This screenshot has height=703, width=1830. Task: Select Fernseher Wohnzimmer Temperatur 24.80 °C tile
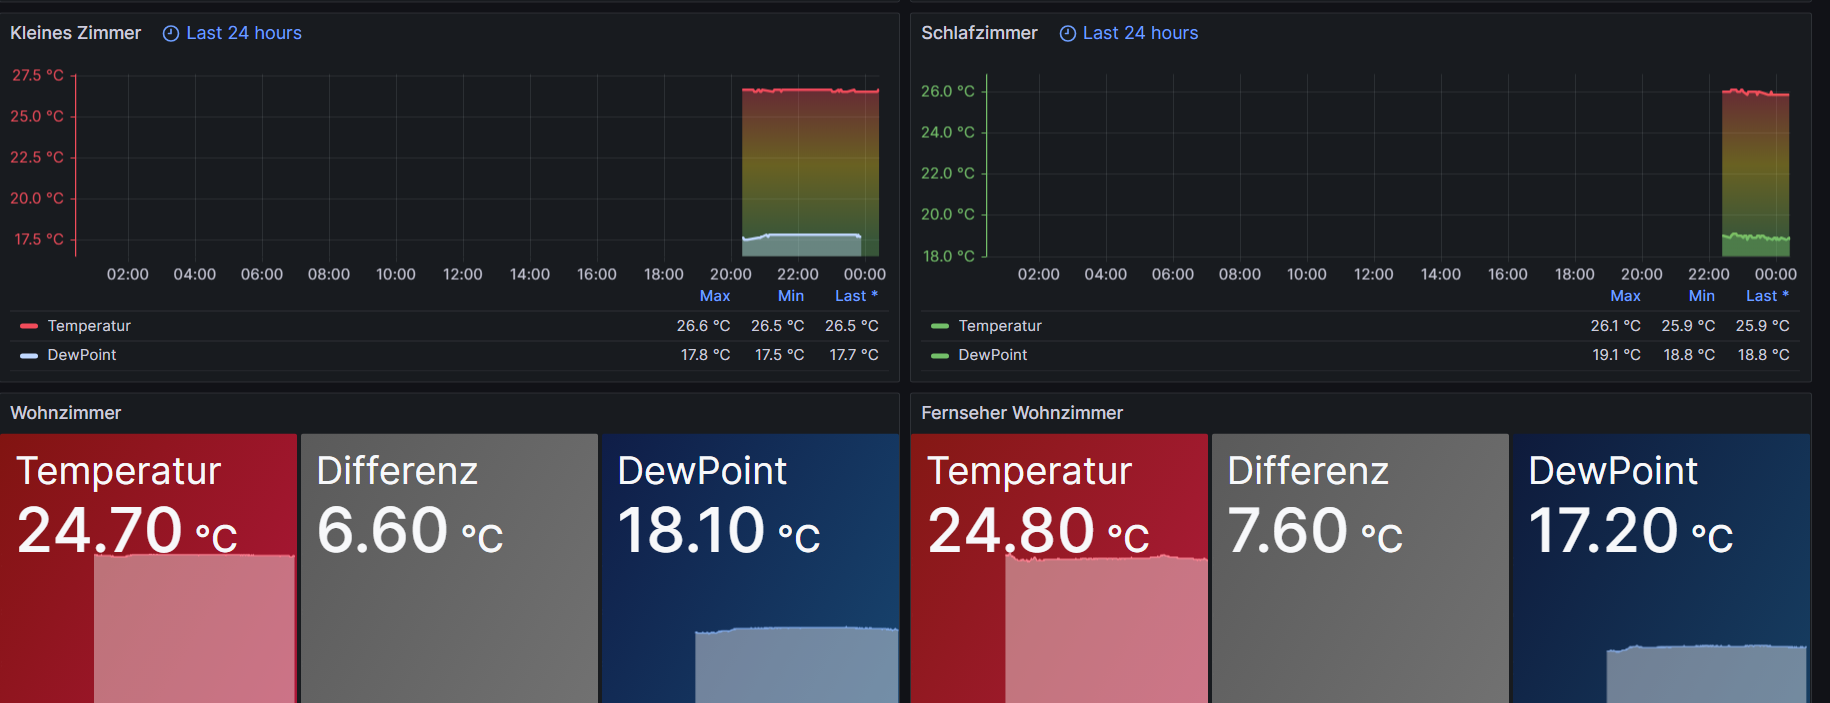[1059, 568]
